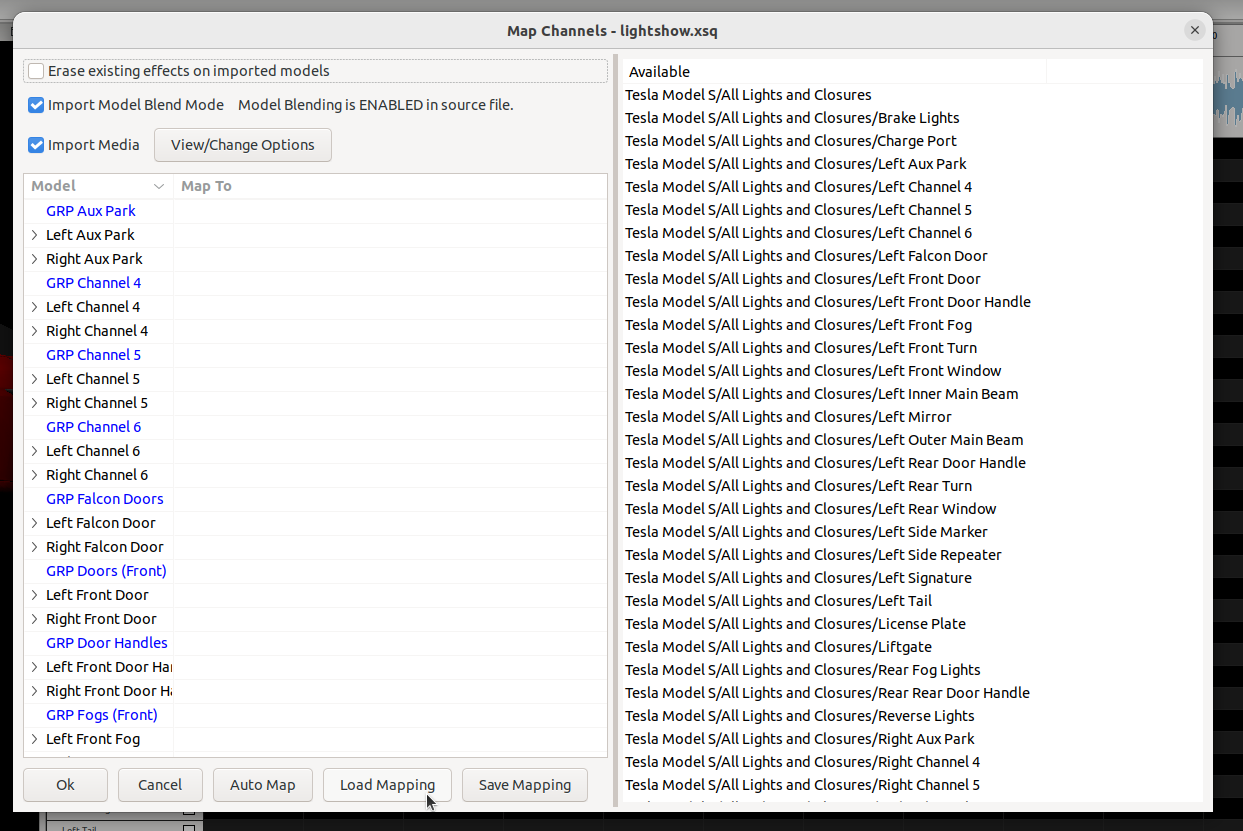Click Save Mapping button
Viewport: 1243px width, 831px height.
525,785
